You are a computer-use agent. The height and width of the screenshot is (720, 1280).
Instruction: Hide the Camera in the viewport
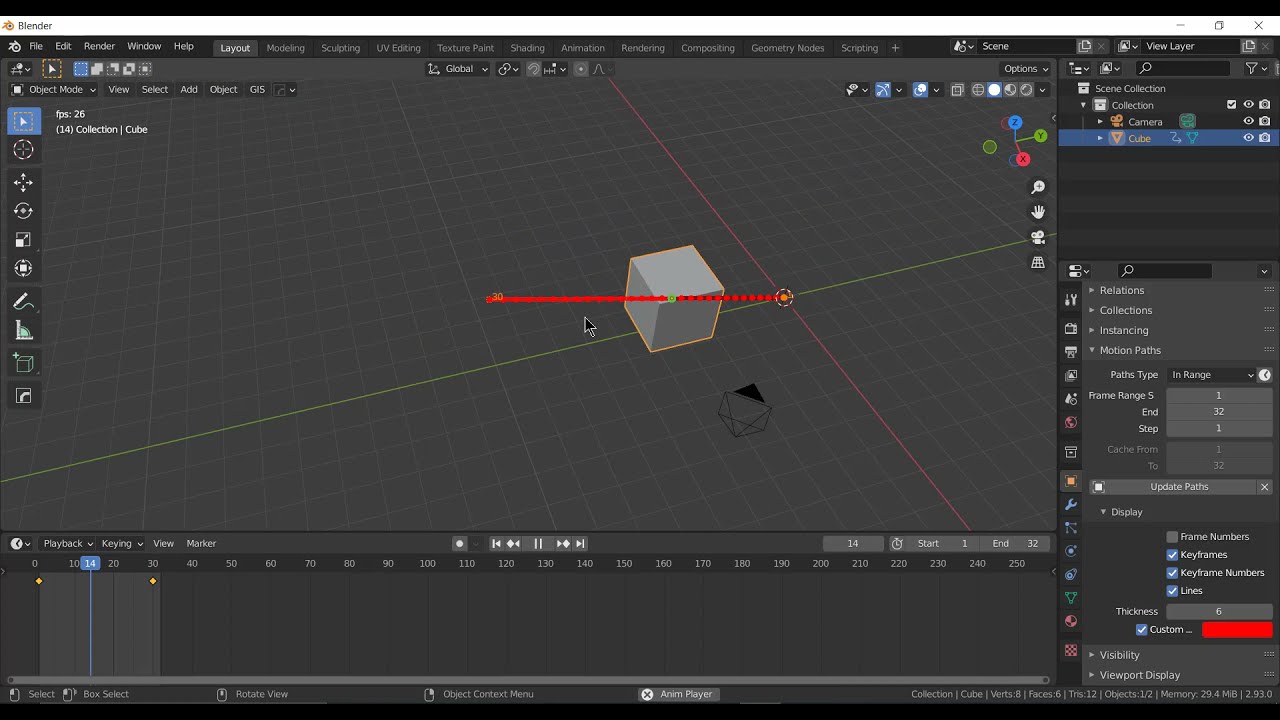[1248, 121]
